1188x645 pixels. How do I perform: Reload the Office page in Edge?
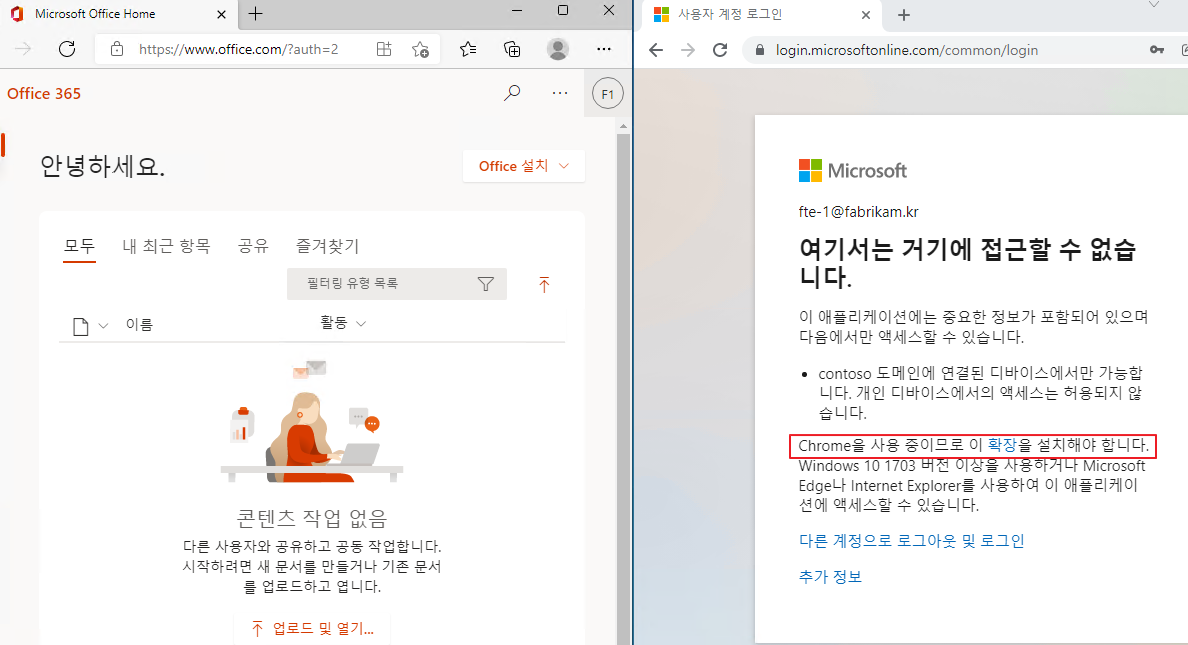pyautogui.click(x=67, y=49)
